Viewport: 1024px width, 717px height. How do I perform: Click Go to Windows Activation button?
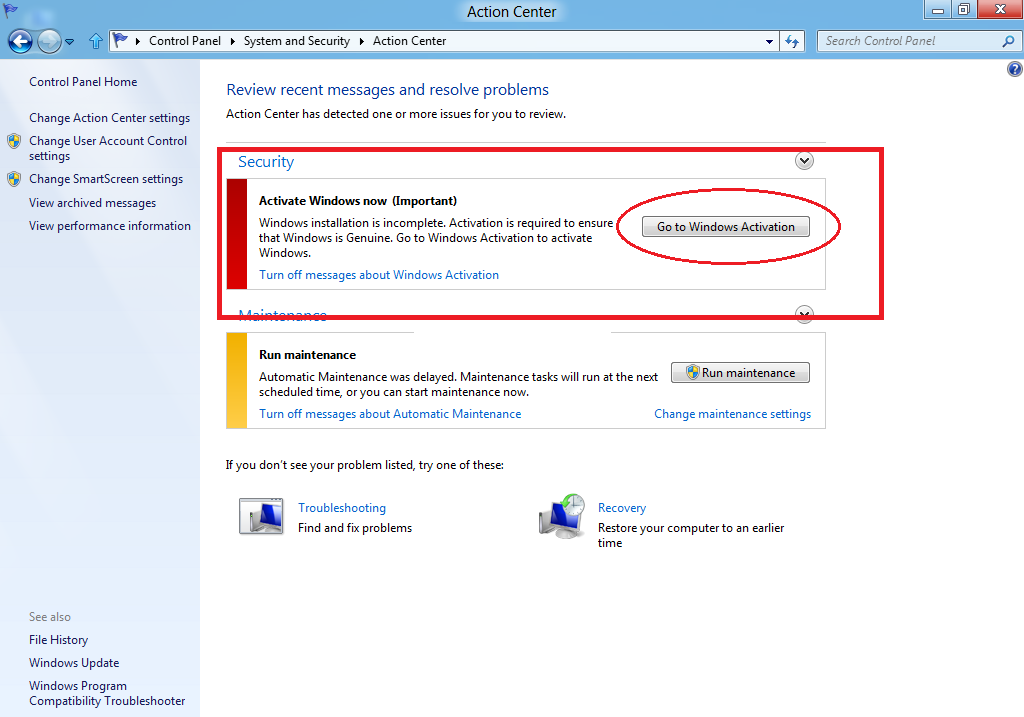click(726, 227)
